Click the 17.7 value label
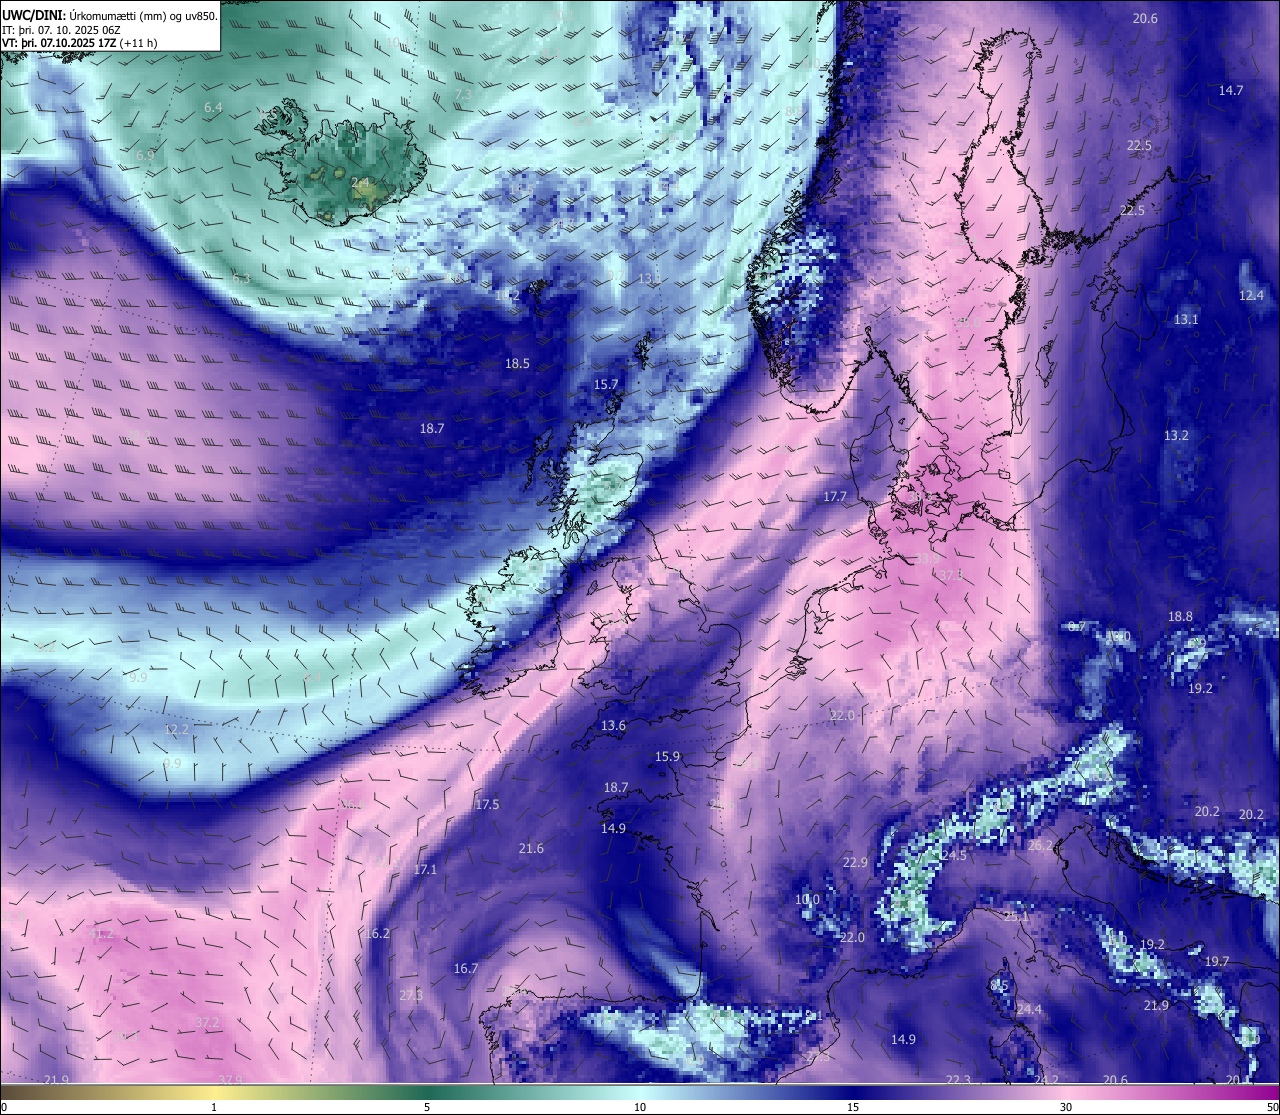 tap(835, 496)
